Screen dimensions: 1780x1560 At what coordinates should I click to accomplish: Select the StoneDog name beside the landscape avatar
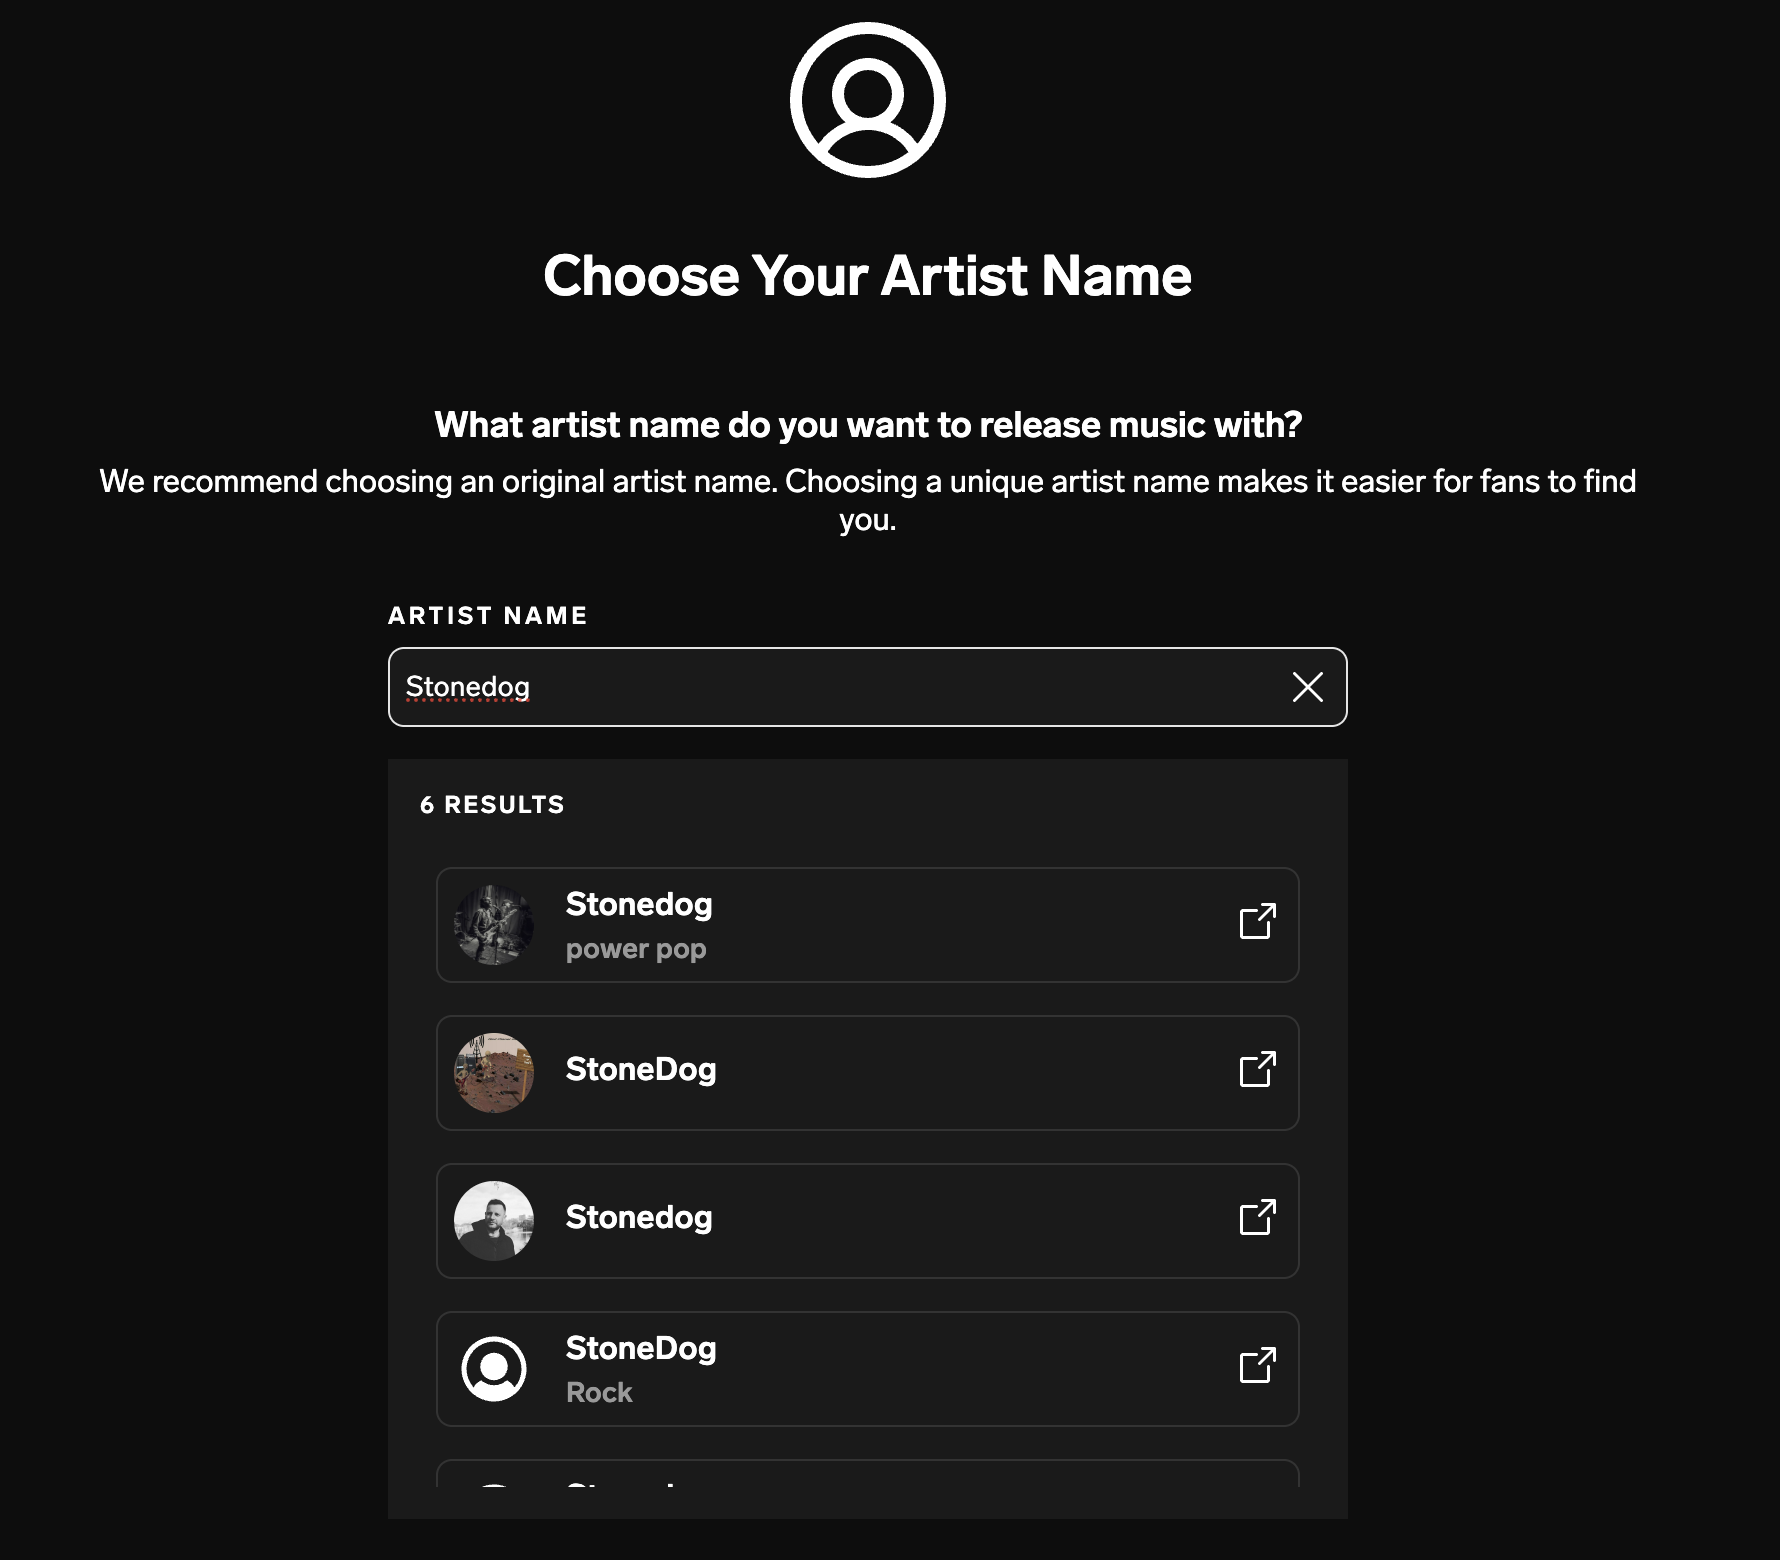(x=641, y=1069)
